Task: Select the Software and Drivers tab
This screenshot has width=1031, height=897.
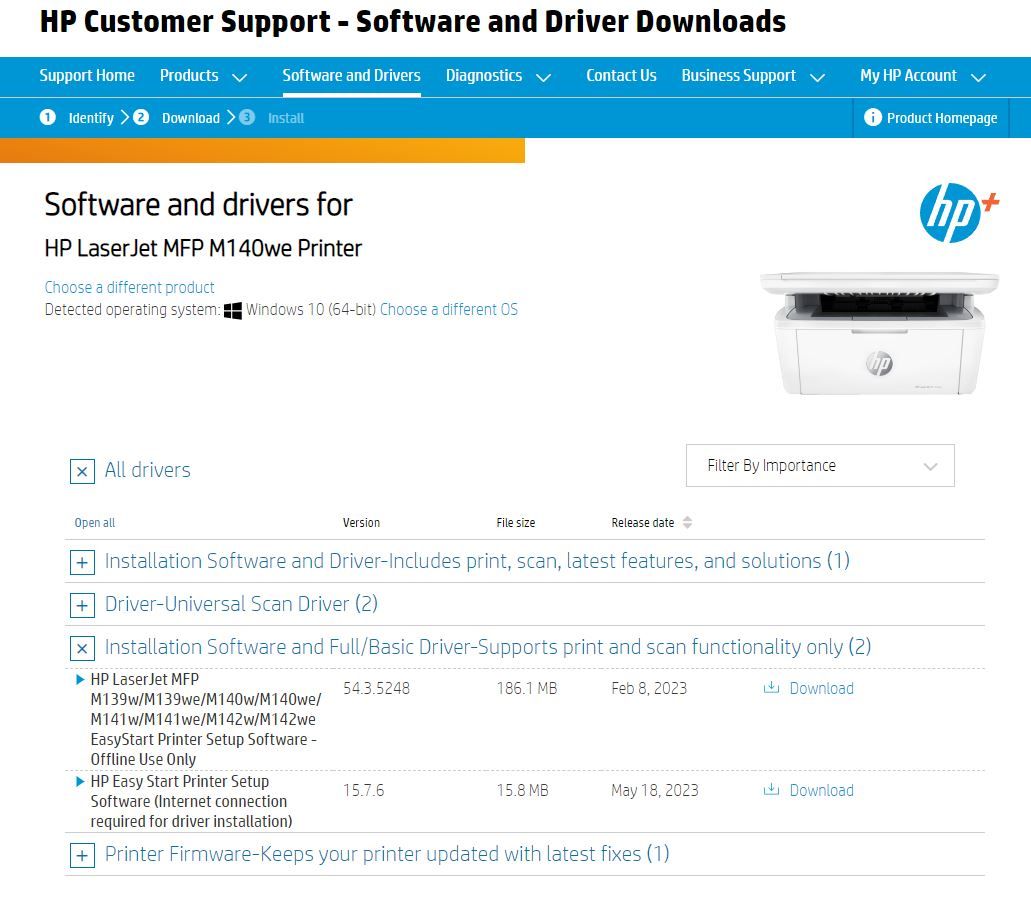Action: [352, 76]
